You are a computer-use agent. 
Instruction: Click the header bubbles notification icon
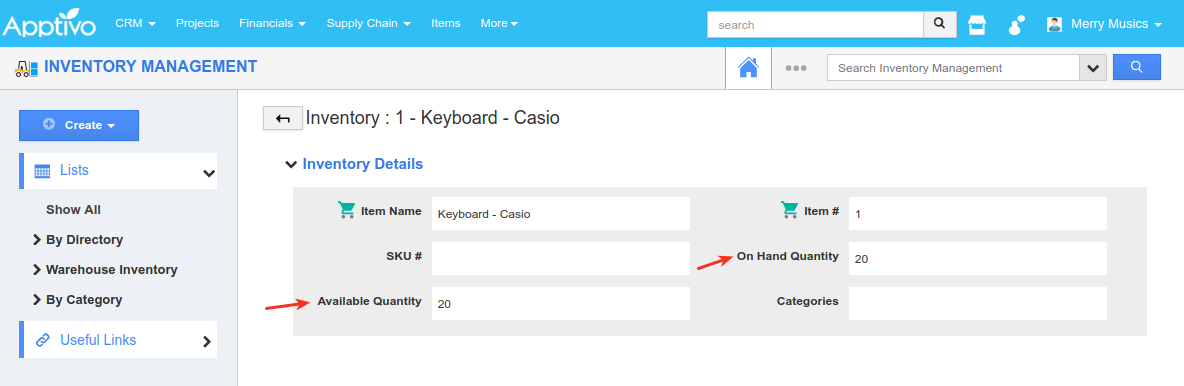(1016, 24)
